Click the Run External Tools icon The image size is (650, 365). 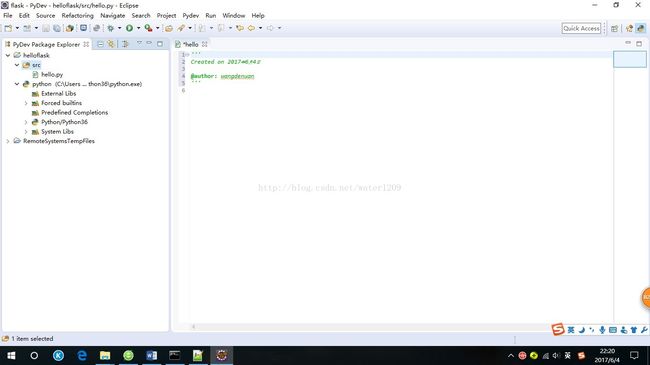148,28
